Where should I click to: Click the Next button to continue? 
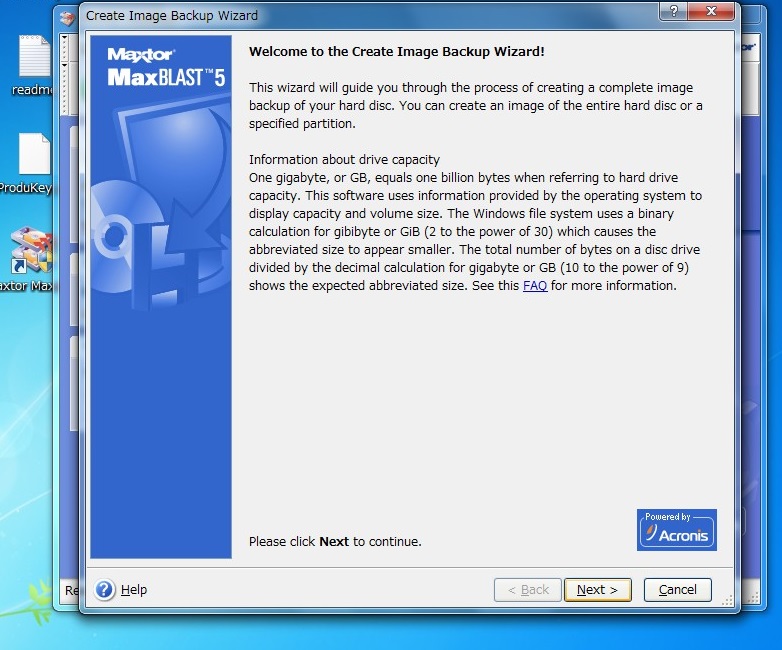(597, 590)
